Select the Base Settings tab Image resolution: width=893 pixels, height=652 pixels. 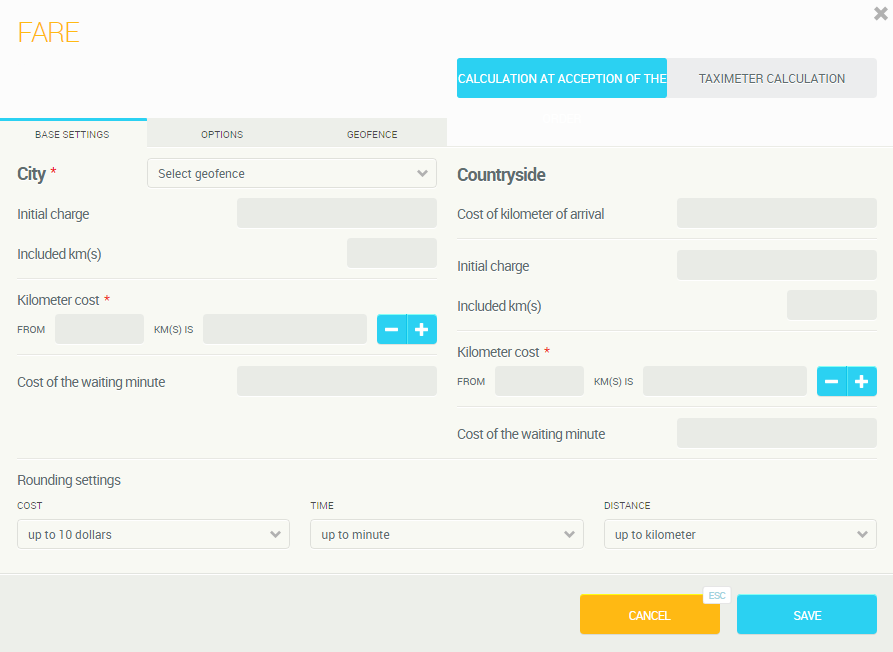(72, 134)
